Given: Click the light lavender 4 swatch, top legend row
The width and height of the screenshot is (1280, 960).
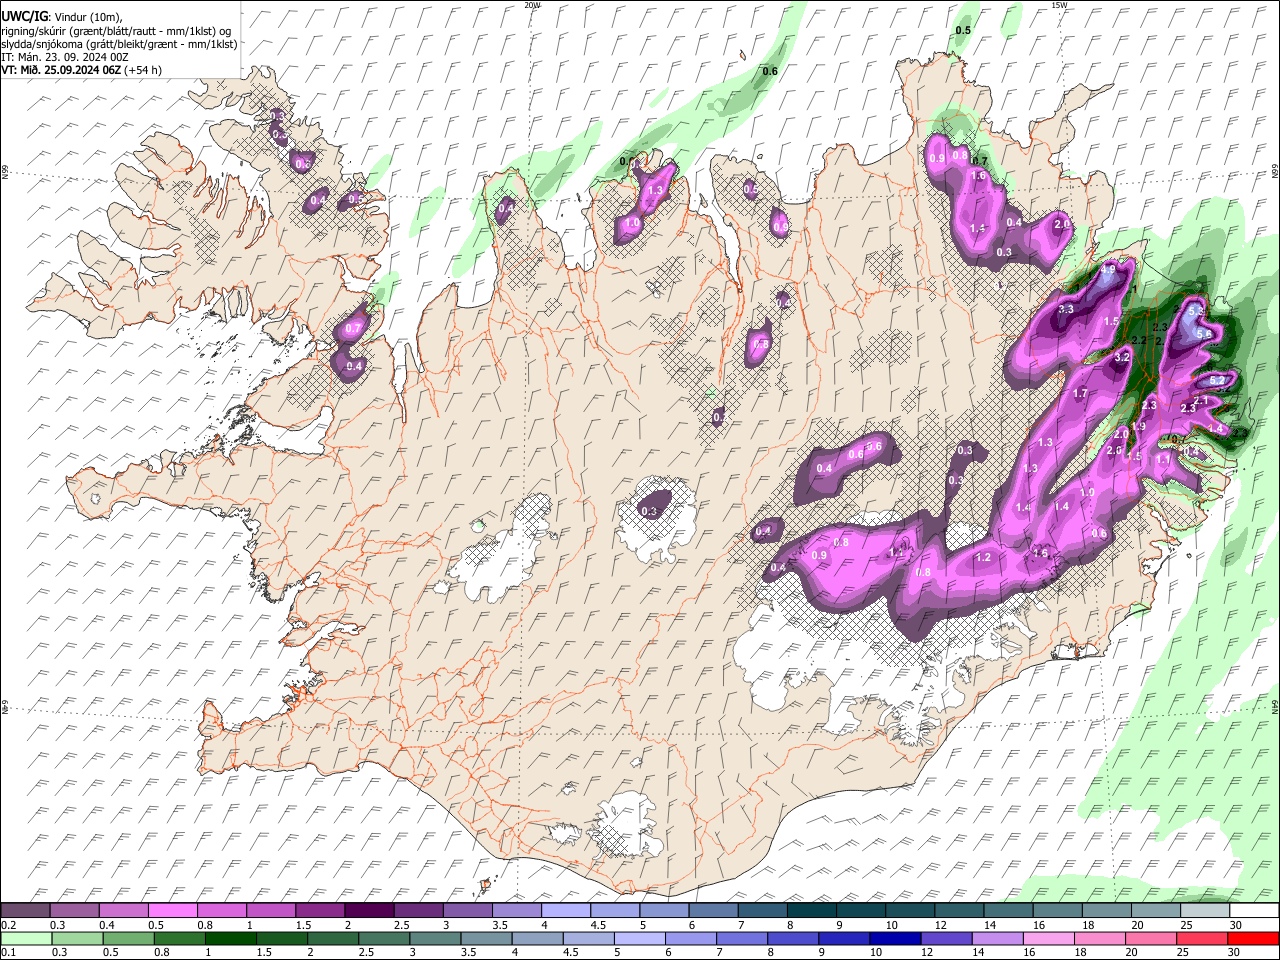Looking at the screenshot, I should click(x=564, y=910).
